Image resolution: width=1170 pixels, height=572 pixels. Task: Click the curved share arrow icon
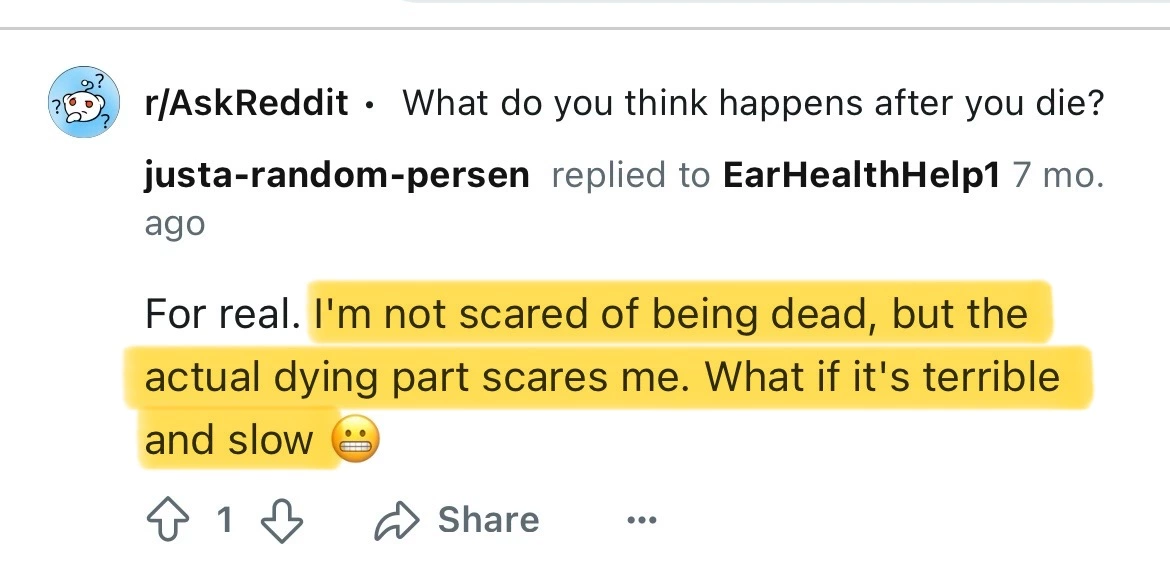397,520
